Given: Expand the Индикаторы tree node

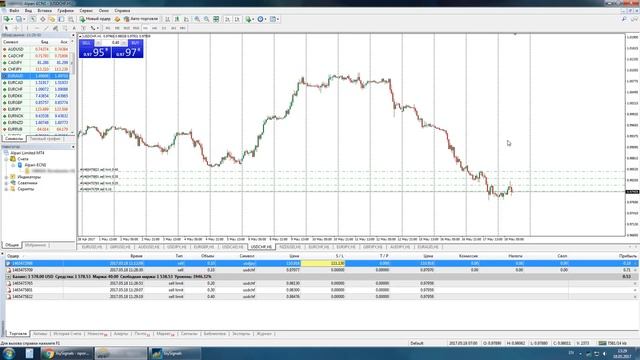Looking at the screenshot, I should tap(6, 177).
